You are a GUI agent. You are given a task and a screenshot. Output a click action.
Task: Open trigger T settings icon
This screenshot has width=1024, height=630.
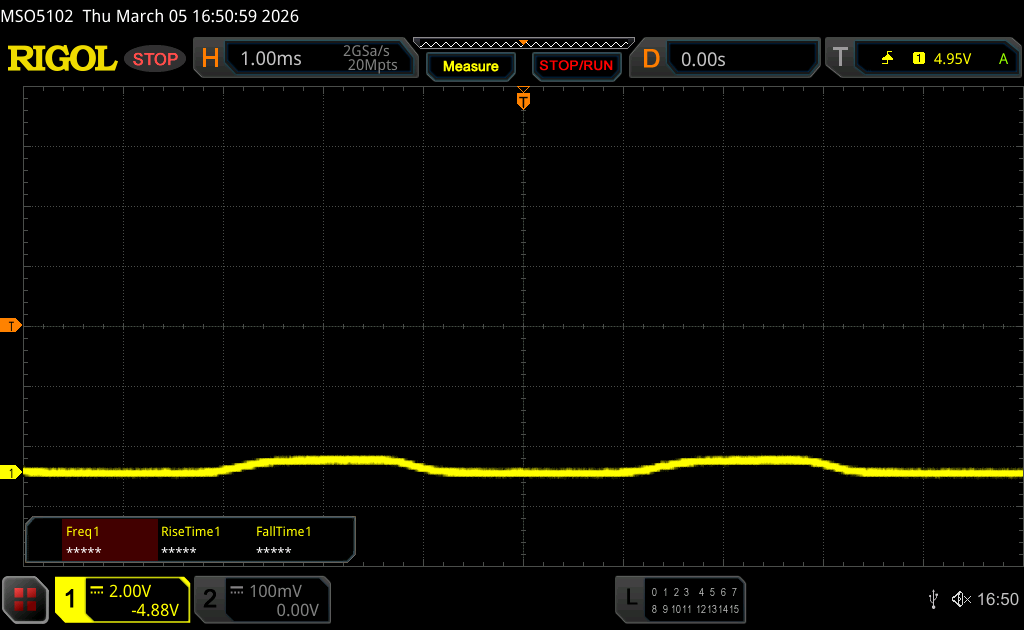tap(840, 59)
